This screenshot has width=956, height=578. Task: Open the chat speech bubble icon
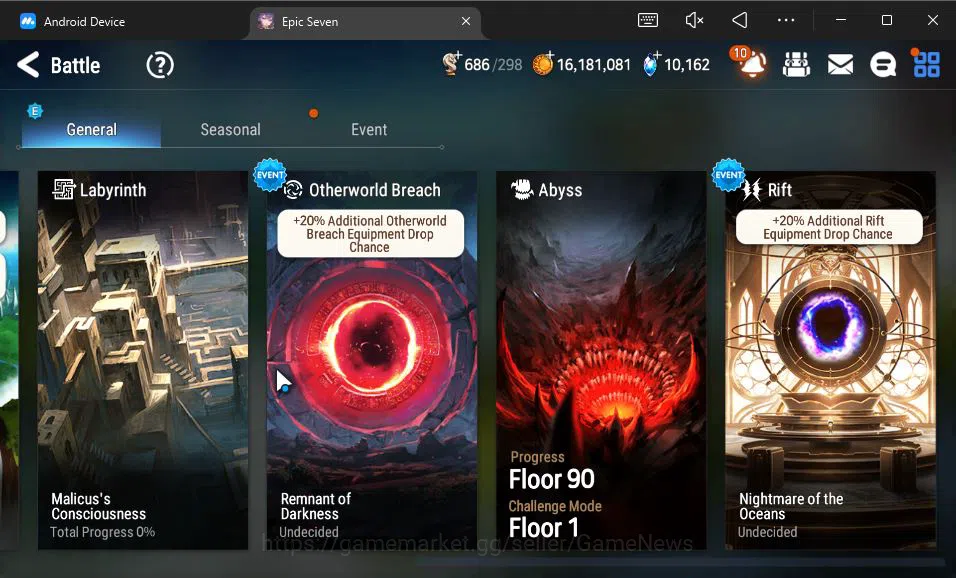(x=883, y=65)
